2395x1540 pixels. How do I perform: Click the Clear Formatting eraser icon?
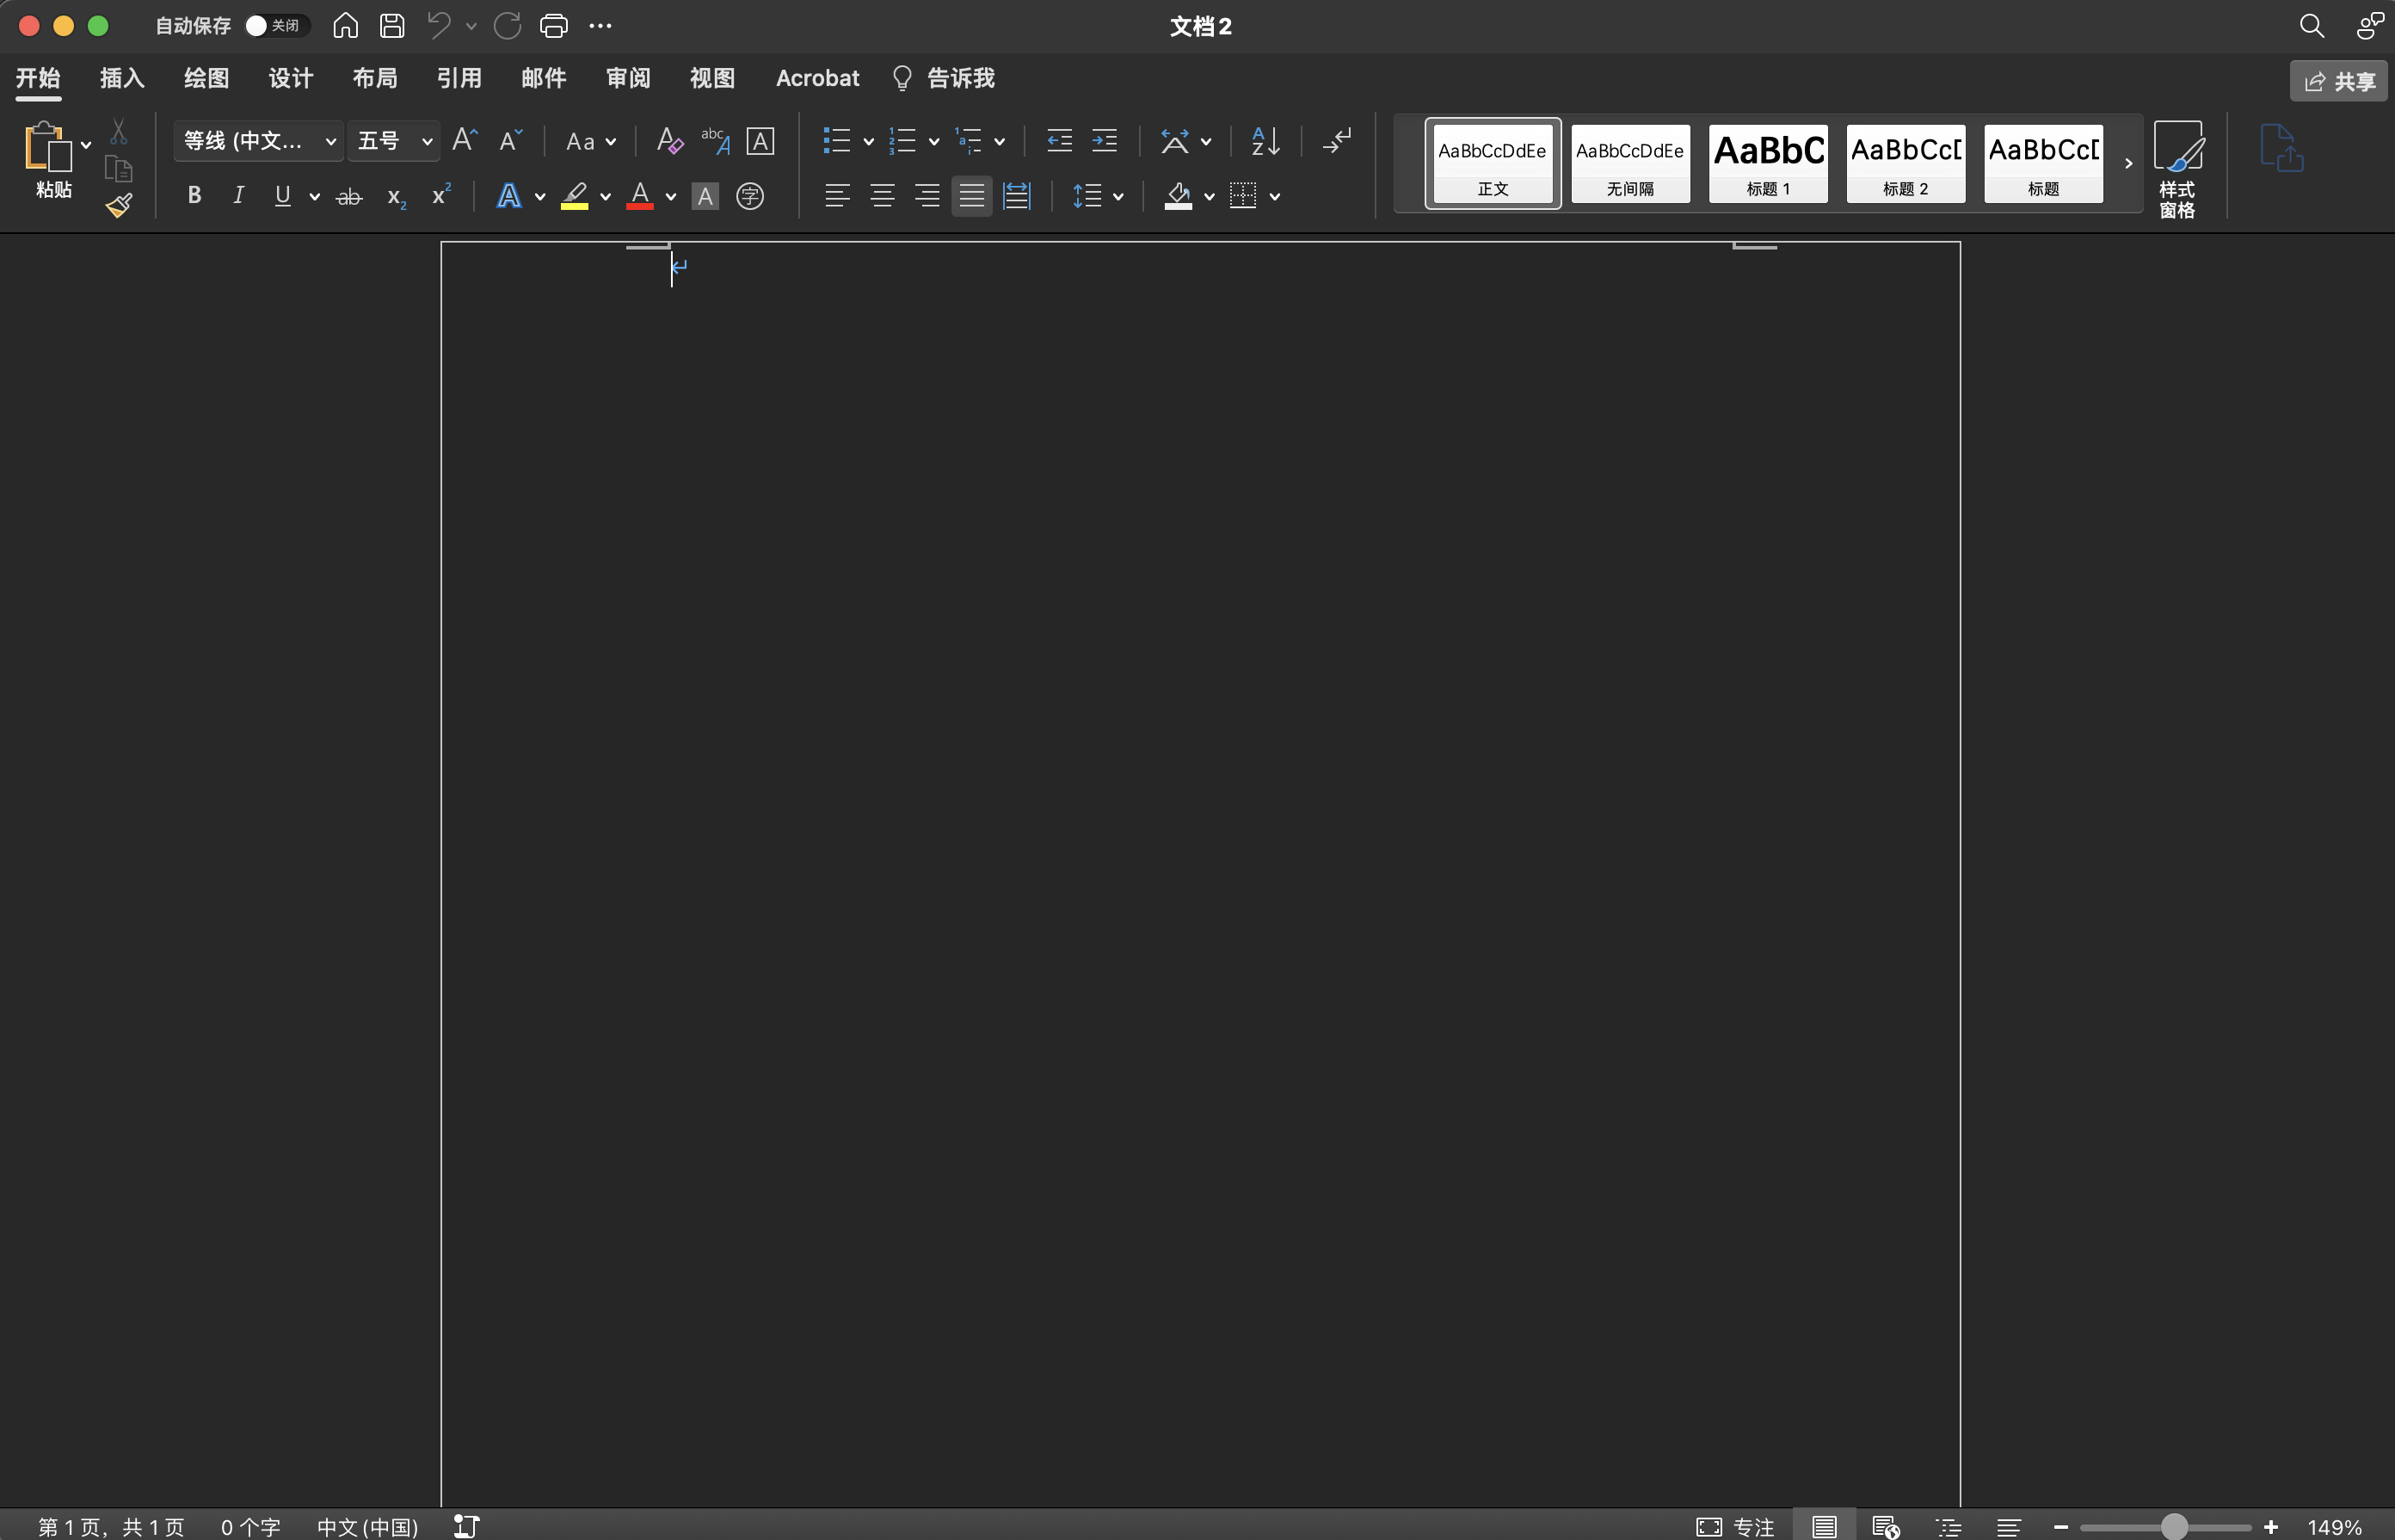pyautogui.click(x=669, y=141)
